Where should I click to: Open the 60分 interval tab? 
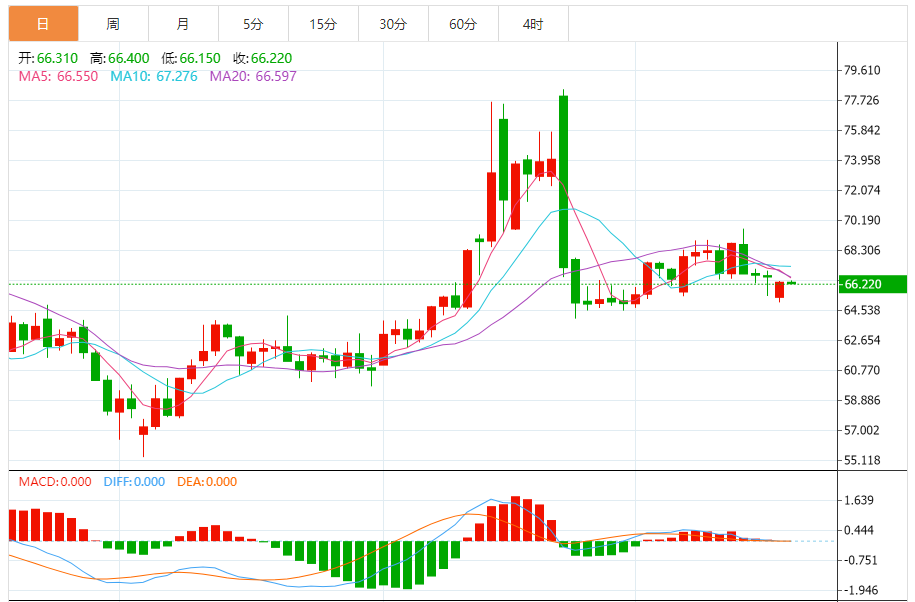click(463, 24)
